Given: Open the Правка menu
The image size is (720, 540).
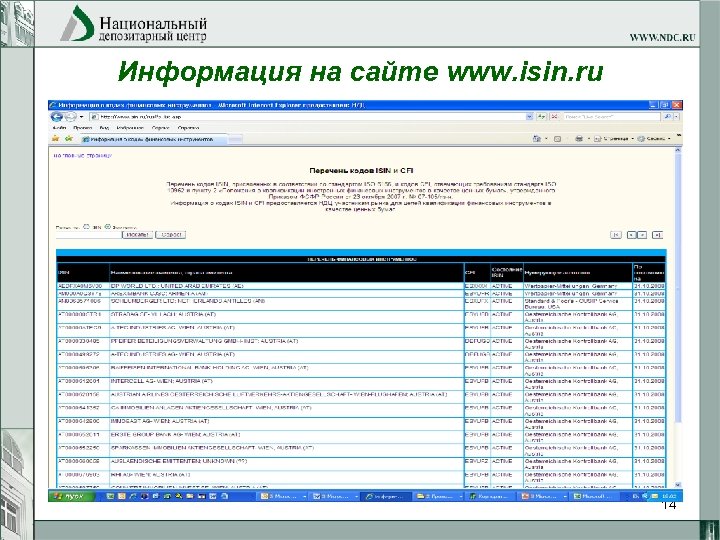Looking at the screenshot, I should [x=83, y=128].
